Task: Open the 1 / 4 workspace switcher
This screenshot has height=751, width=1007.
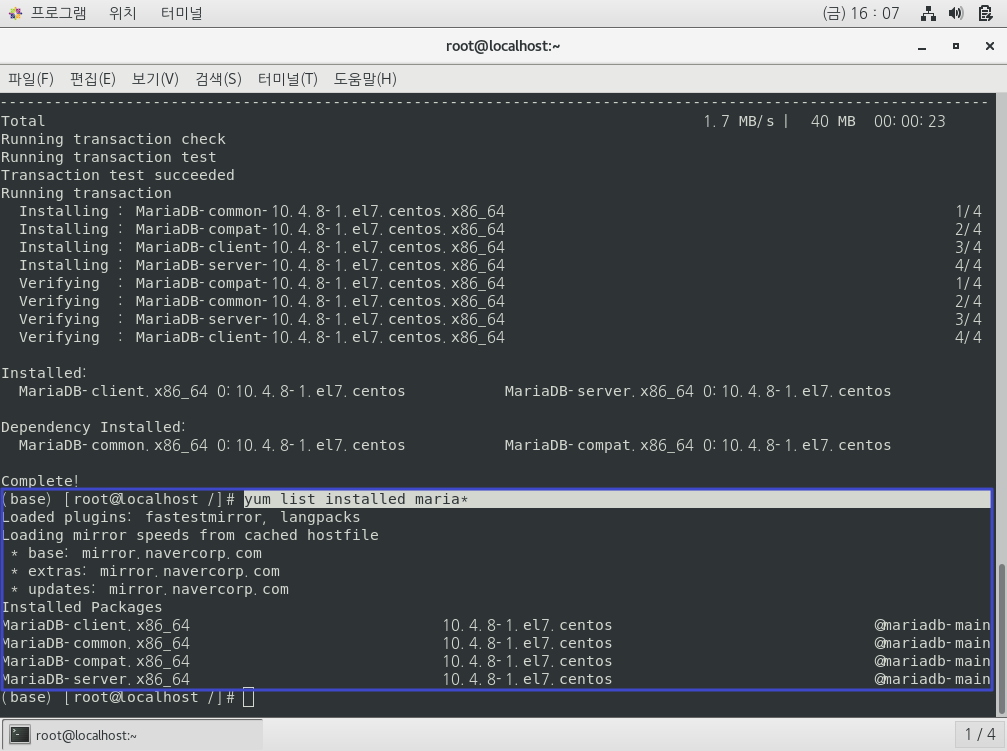Action: [979, 734]
